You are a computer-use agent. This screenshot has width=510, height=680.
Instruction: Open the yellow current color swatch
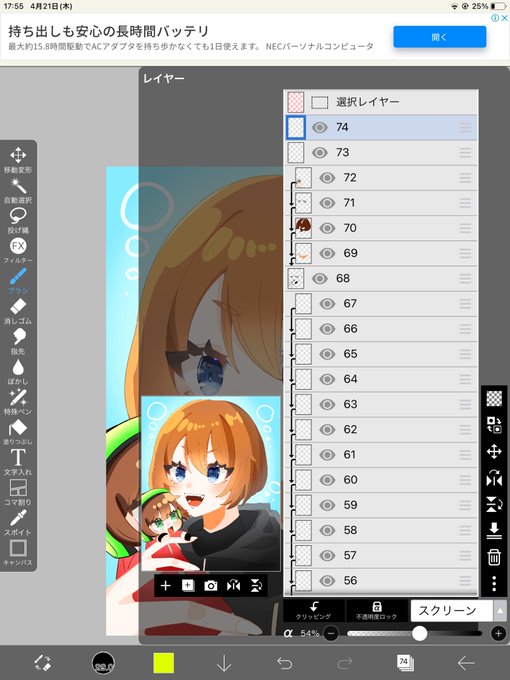[x=163, y=663]
